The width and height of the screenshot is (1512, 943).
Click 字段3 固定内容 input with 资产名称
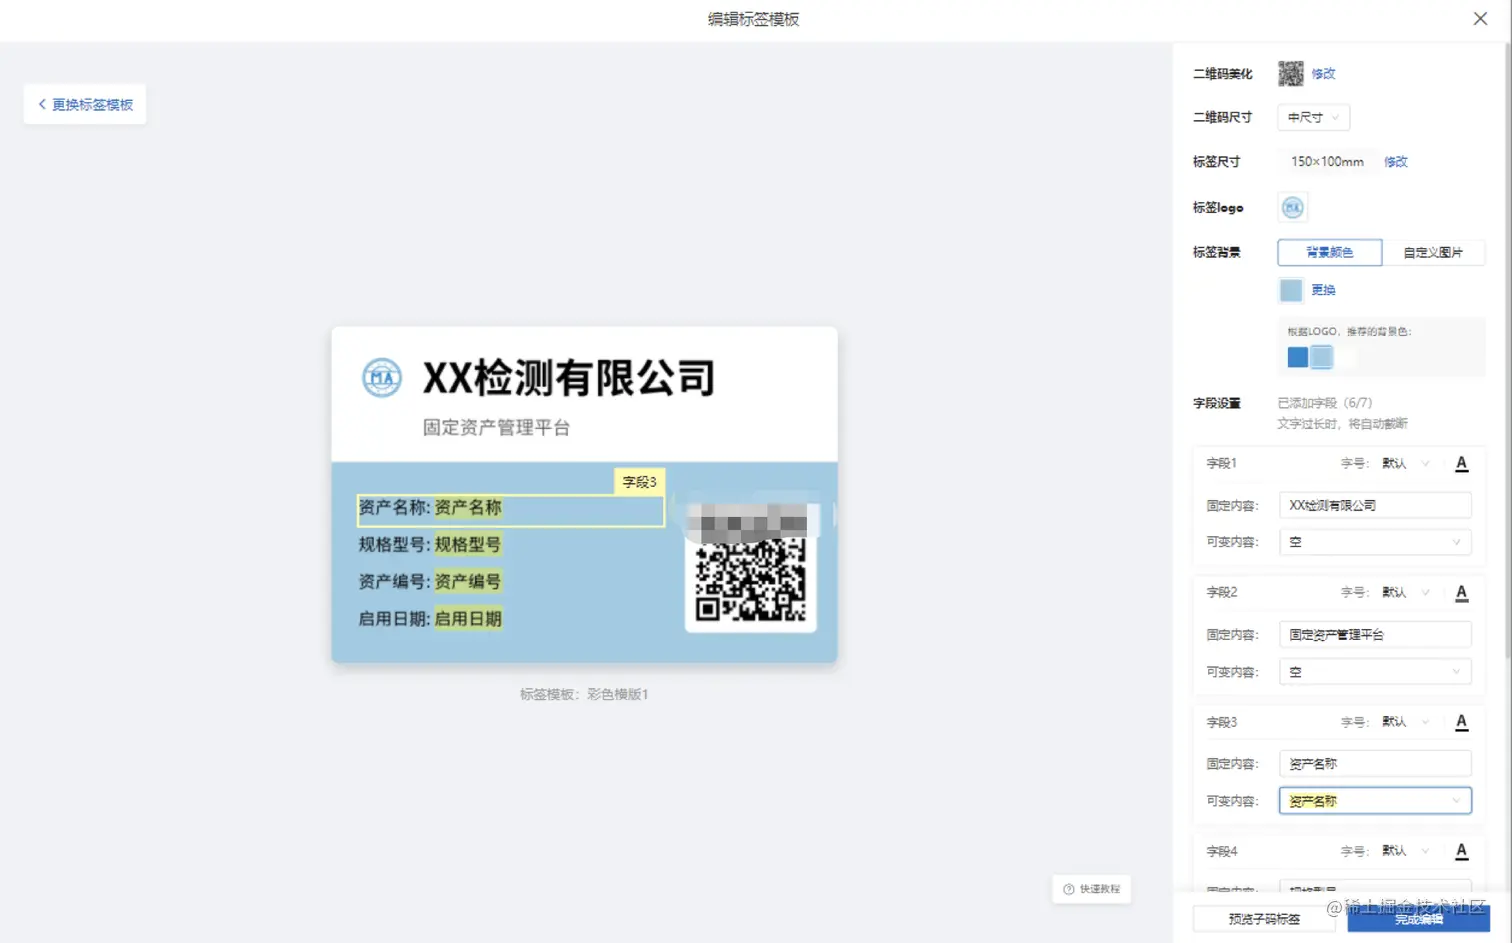point(1375,764)
